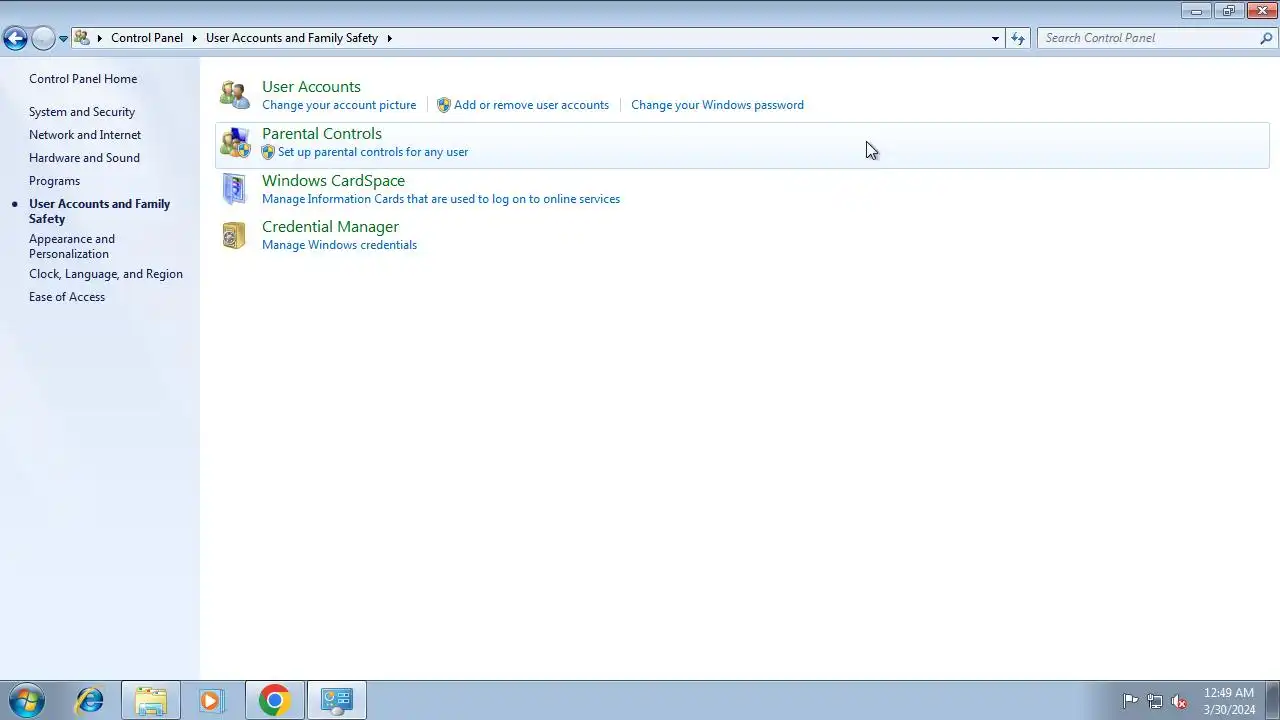Open the Credential Manager safe icon

tap(234, 235)
